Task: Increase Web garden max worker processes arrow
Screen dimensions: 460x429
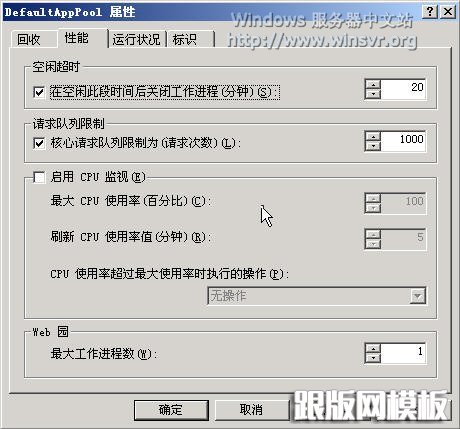Action: pyautogui.click(x=373, y=349)
